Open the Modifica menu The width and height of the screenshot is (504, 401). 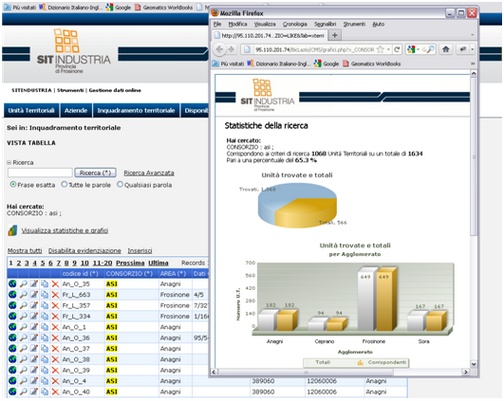(238, 24)
